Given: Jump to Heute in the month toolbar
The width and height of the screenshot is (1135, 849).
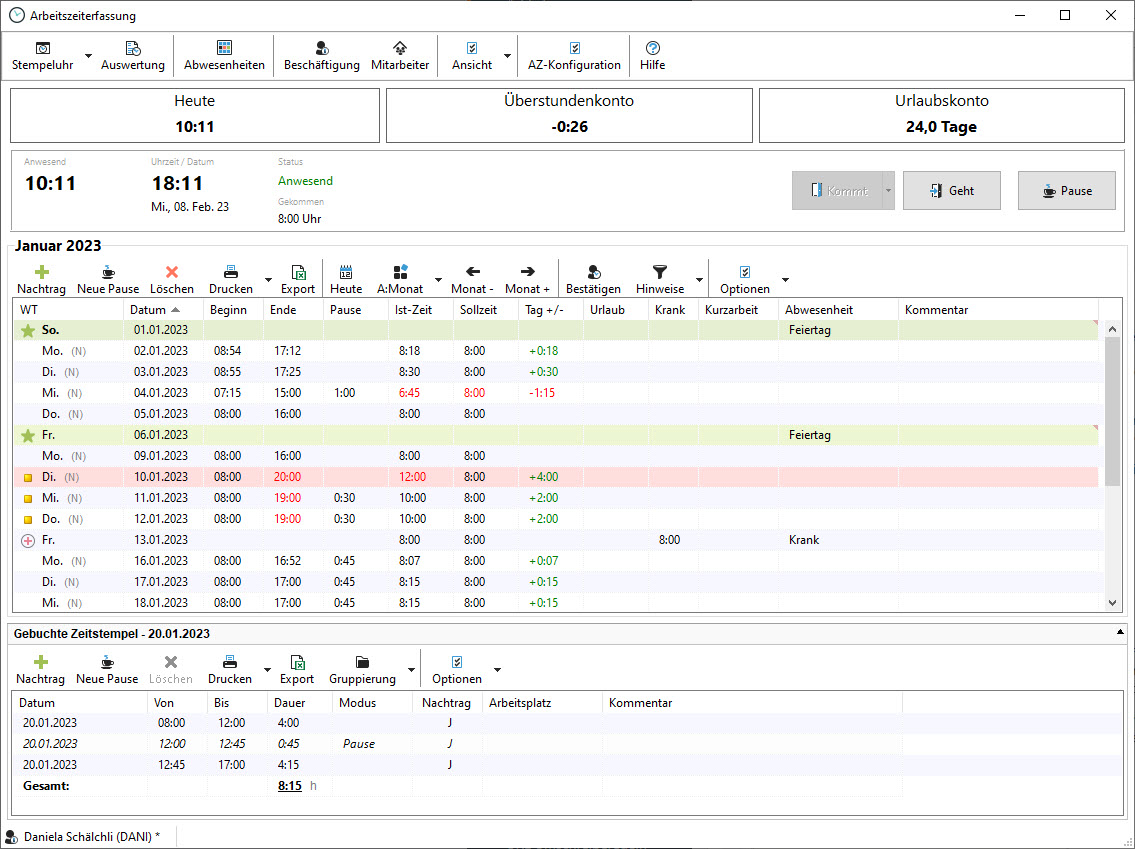Looking at the screenshot, I should [x=346, y=279].
